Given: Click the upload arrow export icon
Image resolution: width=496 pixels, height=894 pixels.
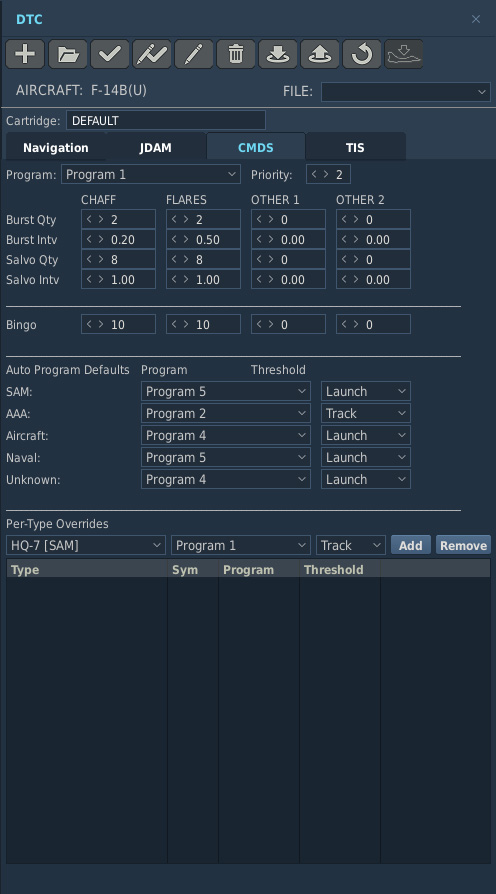Looking at the screenshot, I should [x=320, y=55].
